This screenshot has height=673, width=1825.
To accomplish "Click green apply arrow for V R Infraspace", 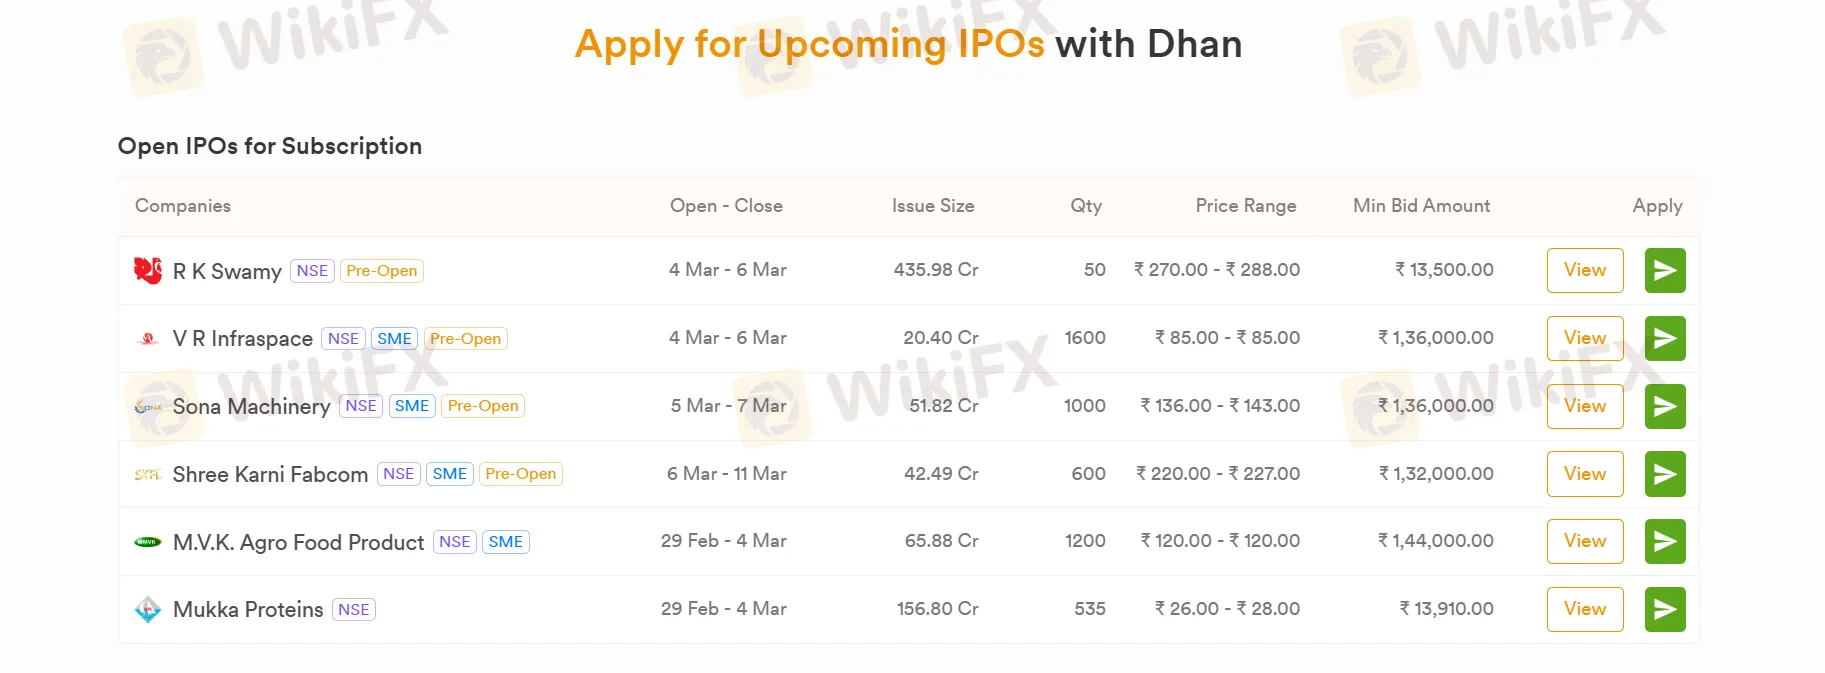I will click(x=1664, y=338).
